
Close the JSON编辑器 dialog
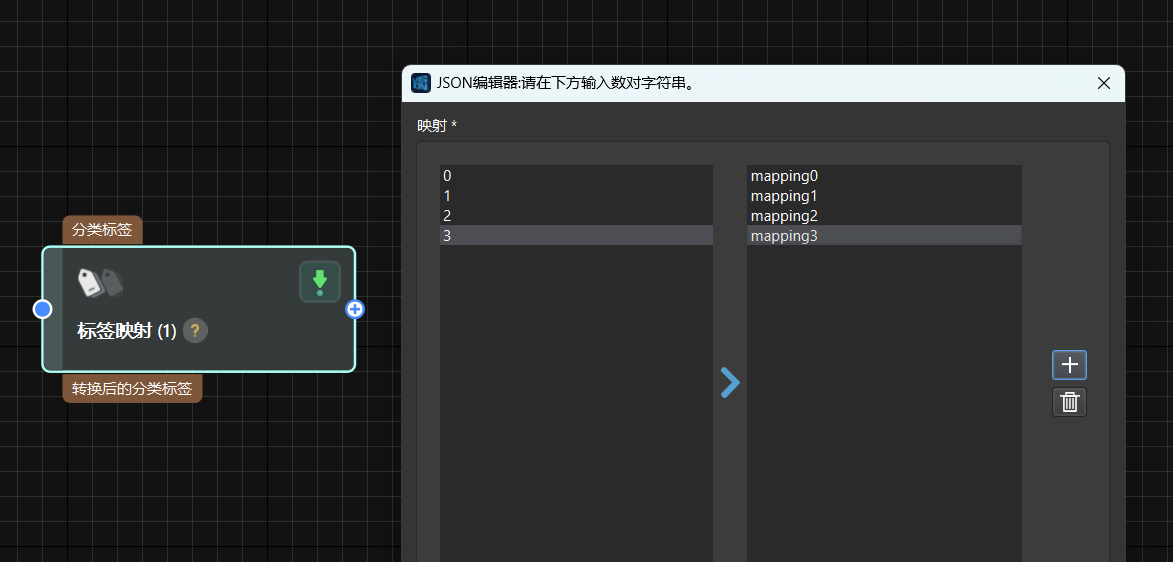[1104, 83]
